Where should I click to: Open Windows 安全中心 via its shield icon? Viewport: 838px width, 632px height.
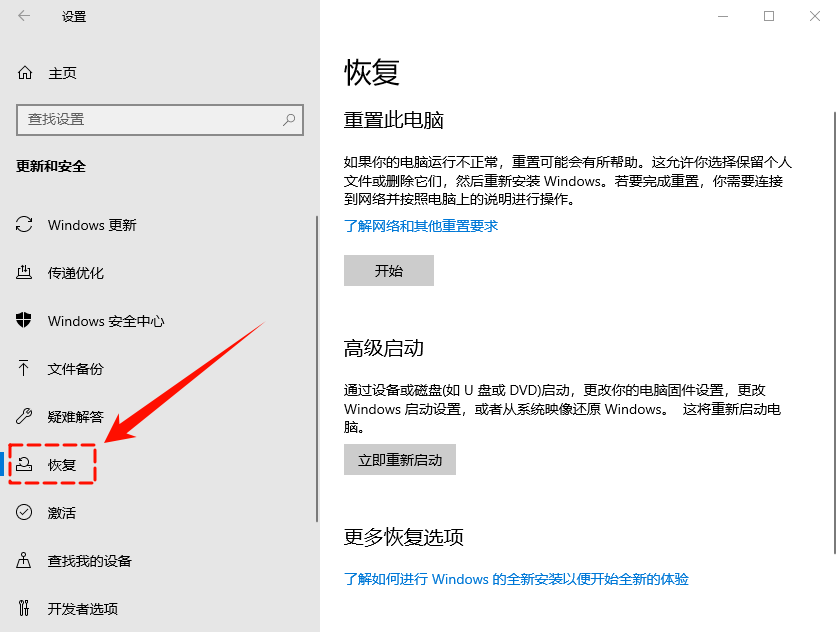click(23, 321)
